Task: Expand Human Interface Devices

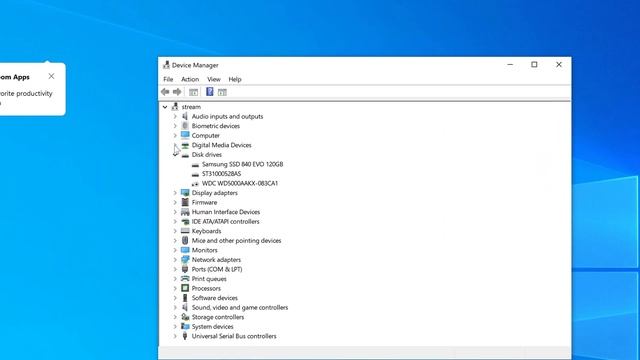Action: [175, 212]
